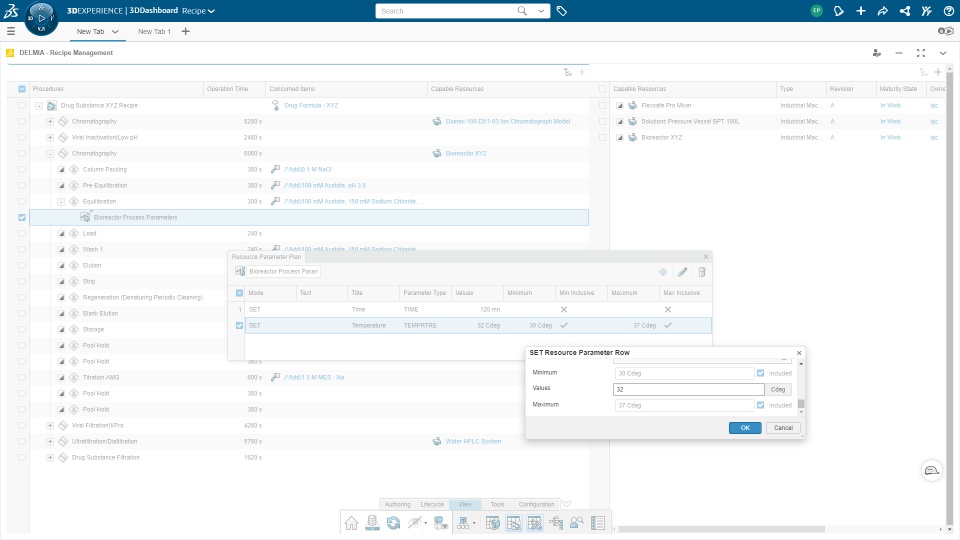Expand the Ultrafiltration/Diafiltration node
960x540 pixels.
coord(50,441)
